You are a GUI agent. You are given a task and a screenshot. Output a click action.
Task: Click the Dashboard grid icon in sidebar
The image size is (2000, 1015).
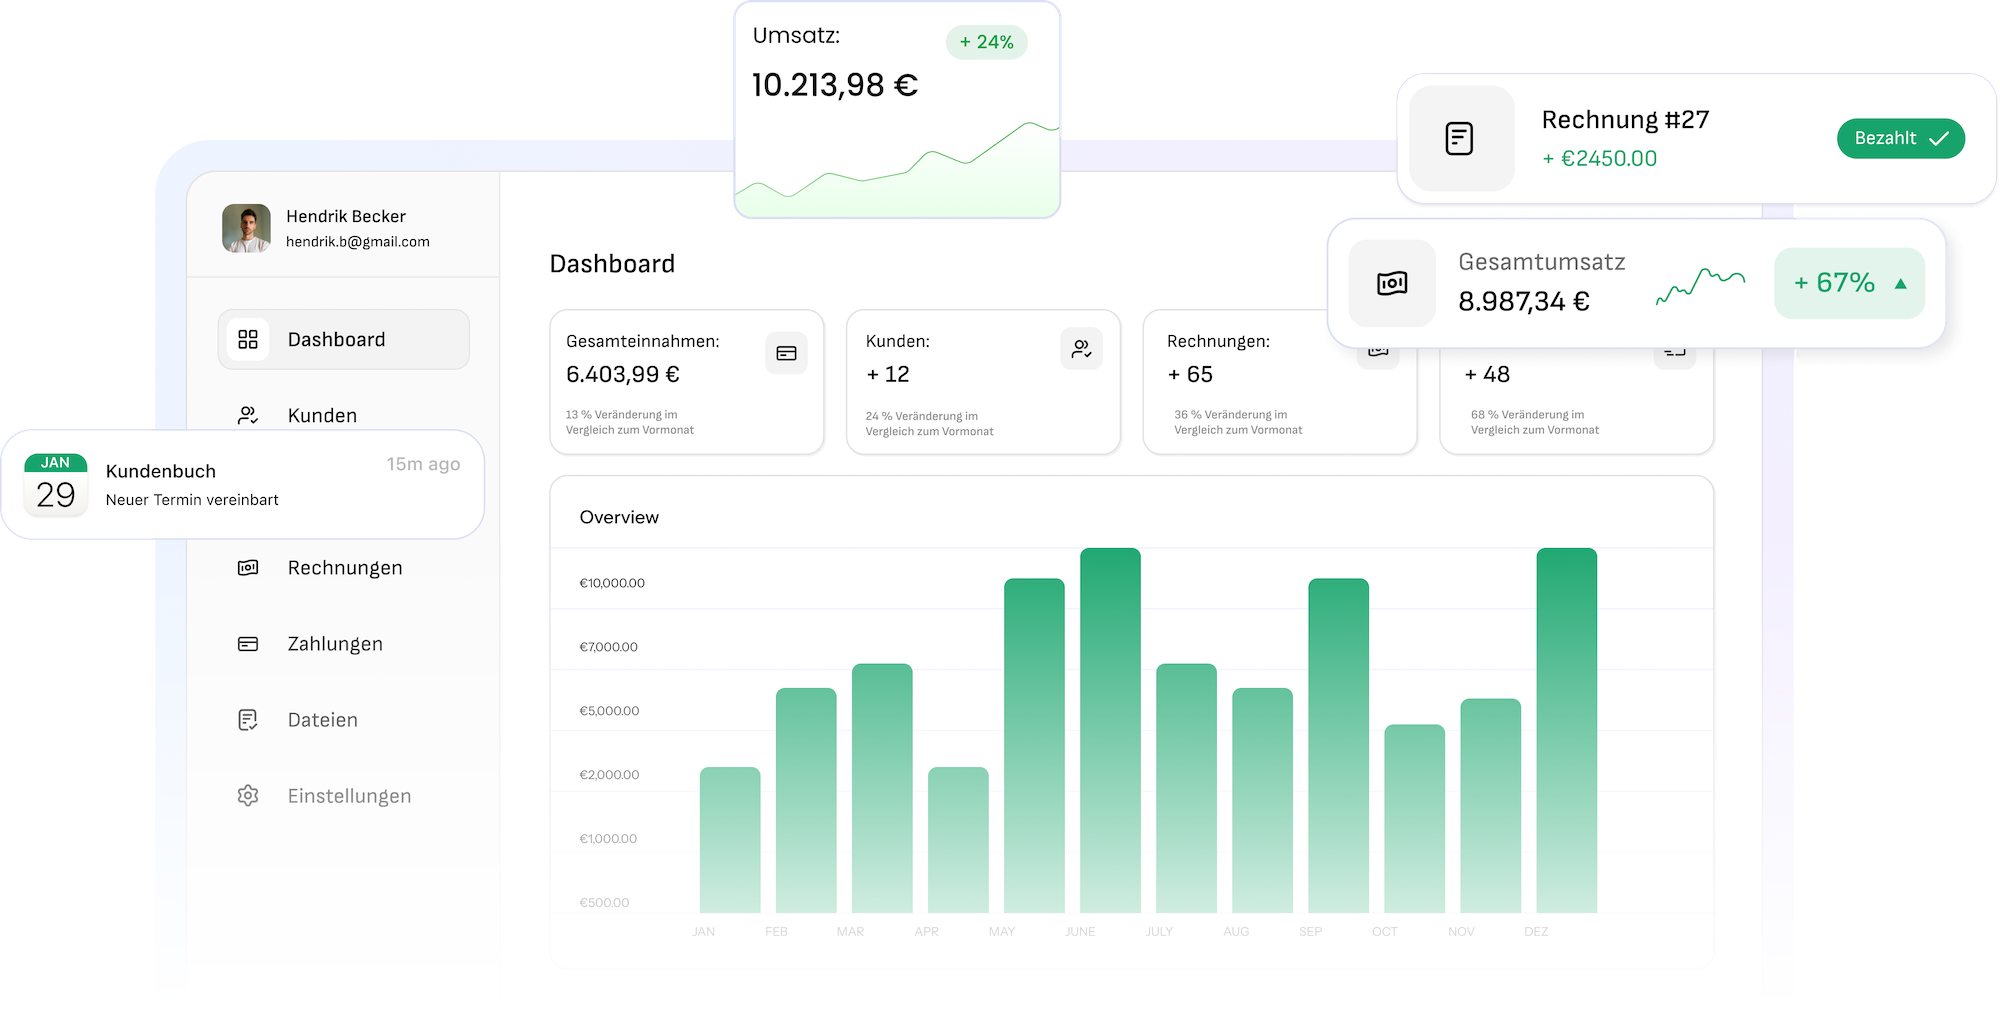pyautogui.click(x=248, y=340)
